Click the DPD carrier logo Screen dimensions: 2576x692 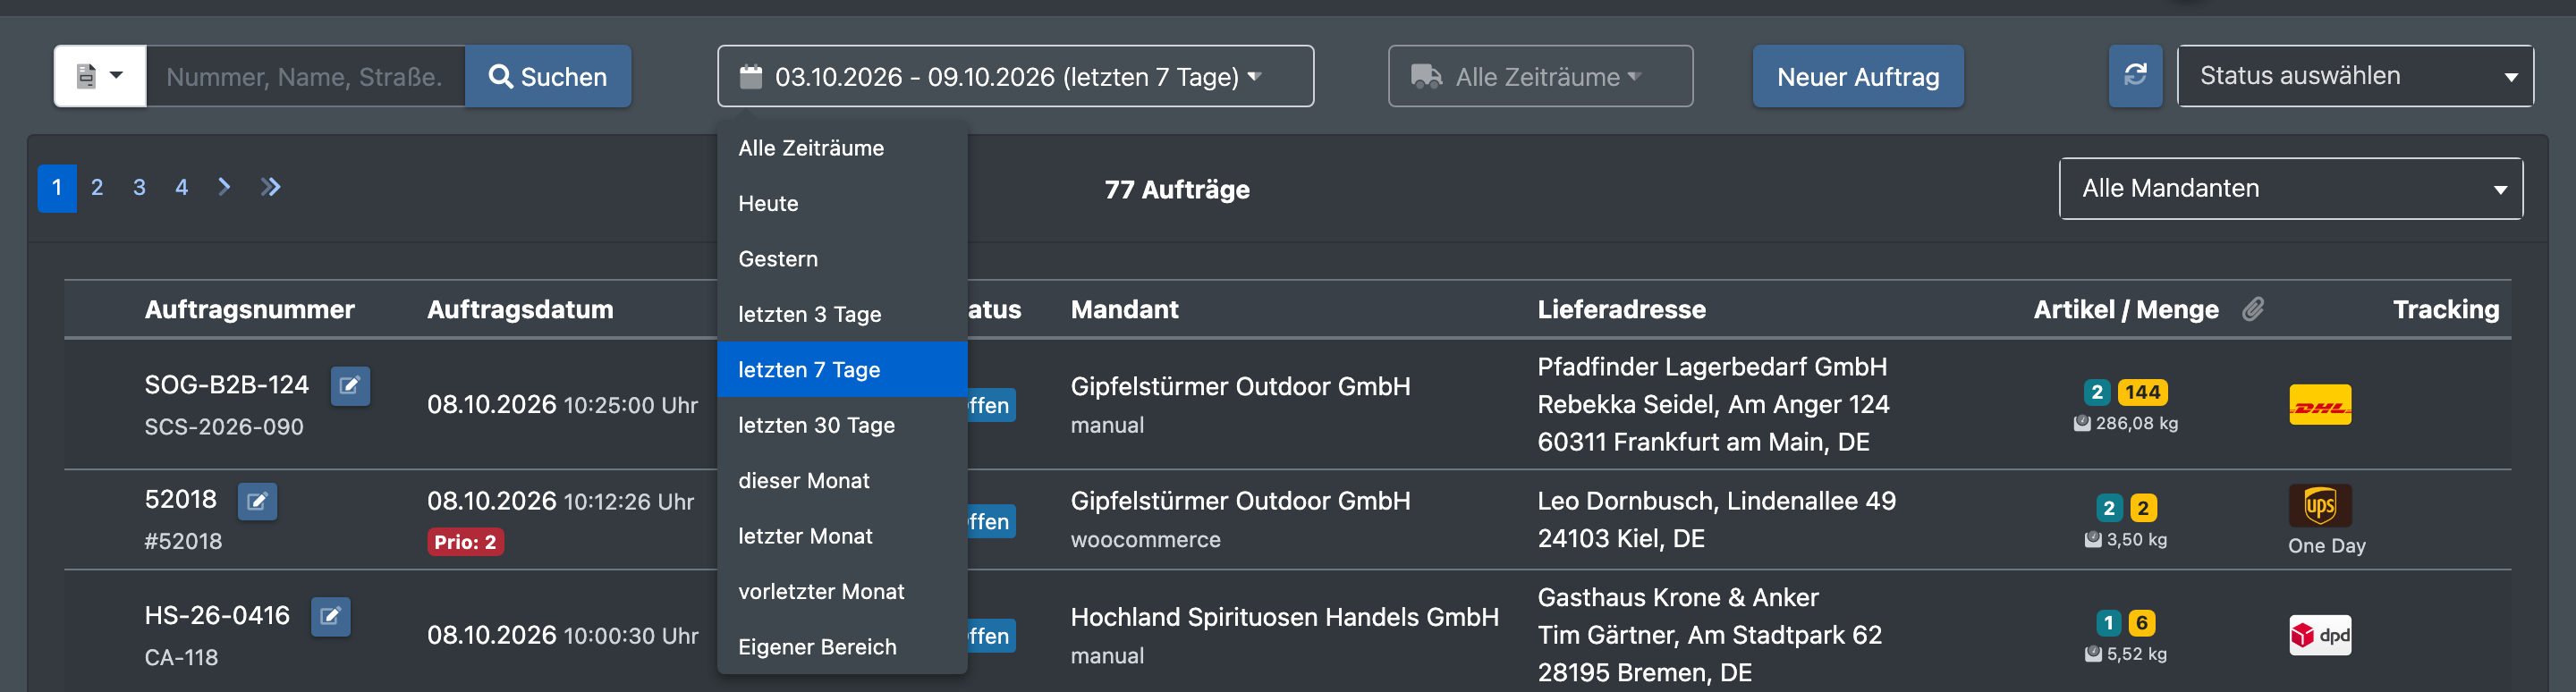pos(2320,635)
